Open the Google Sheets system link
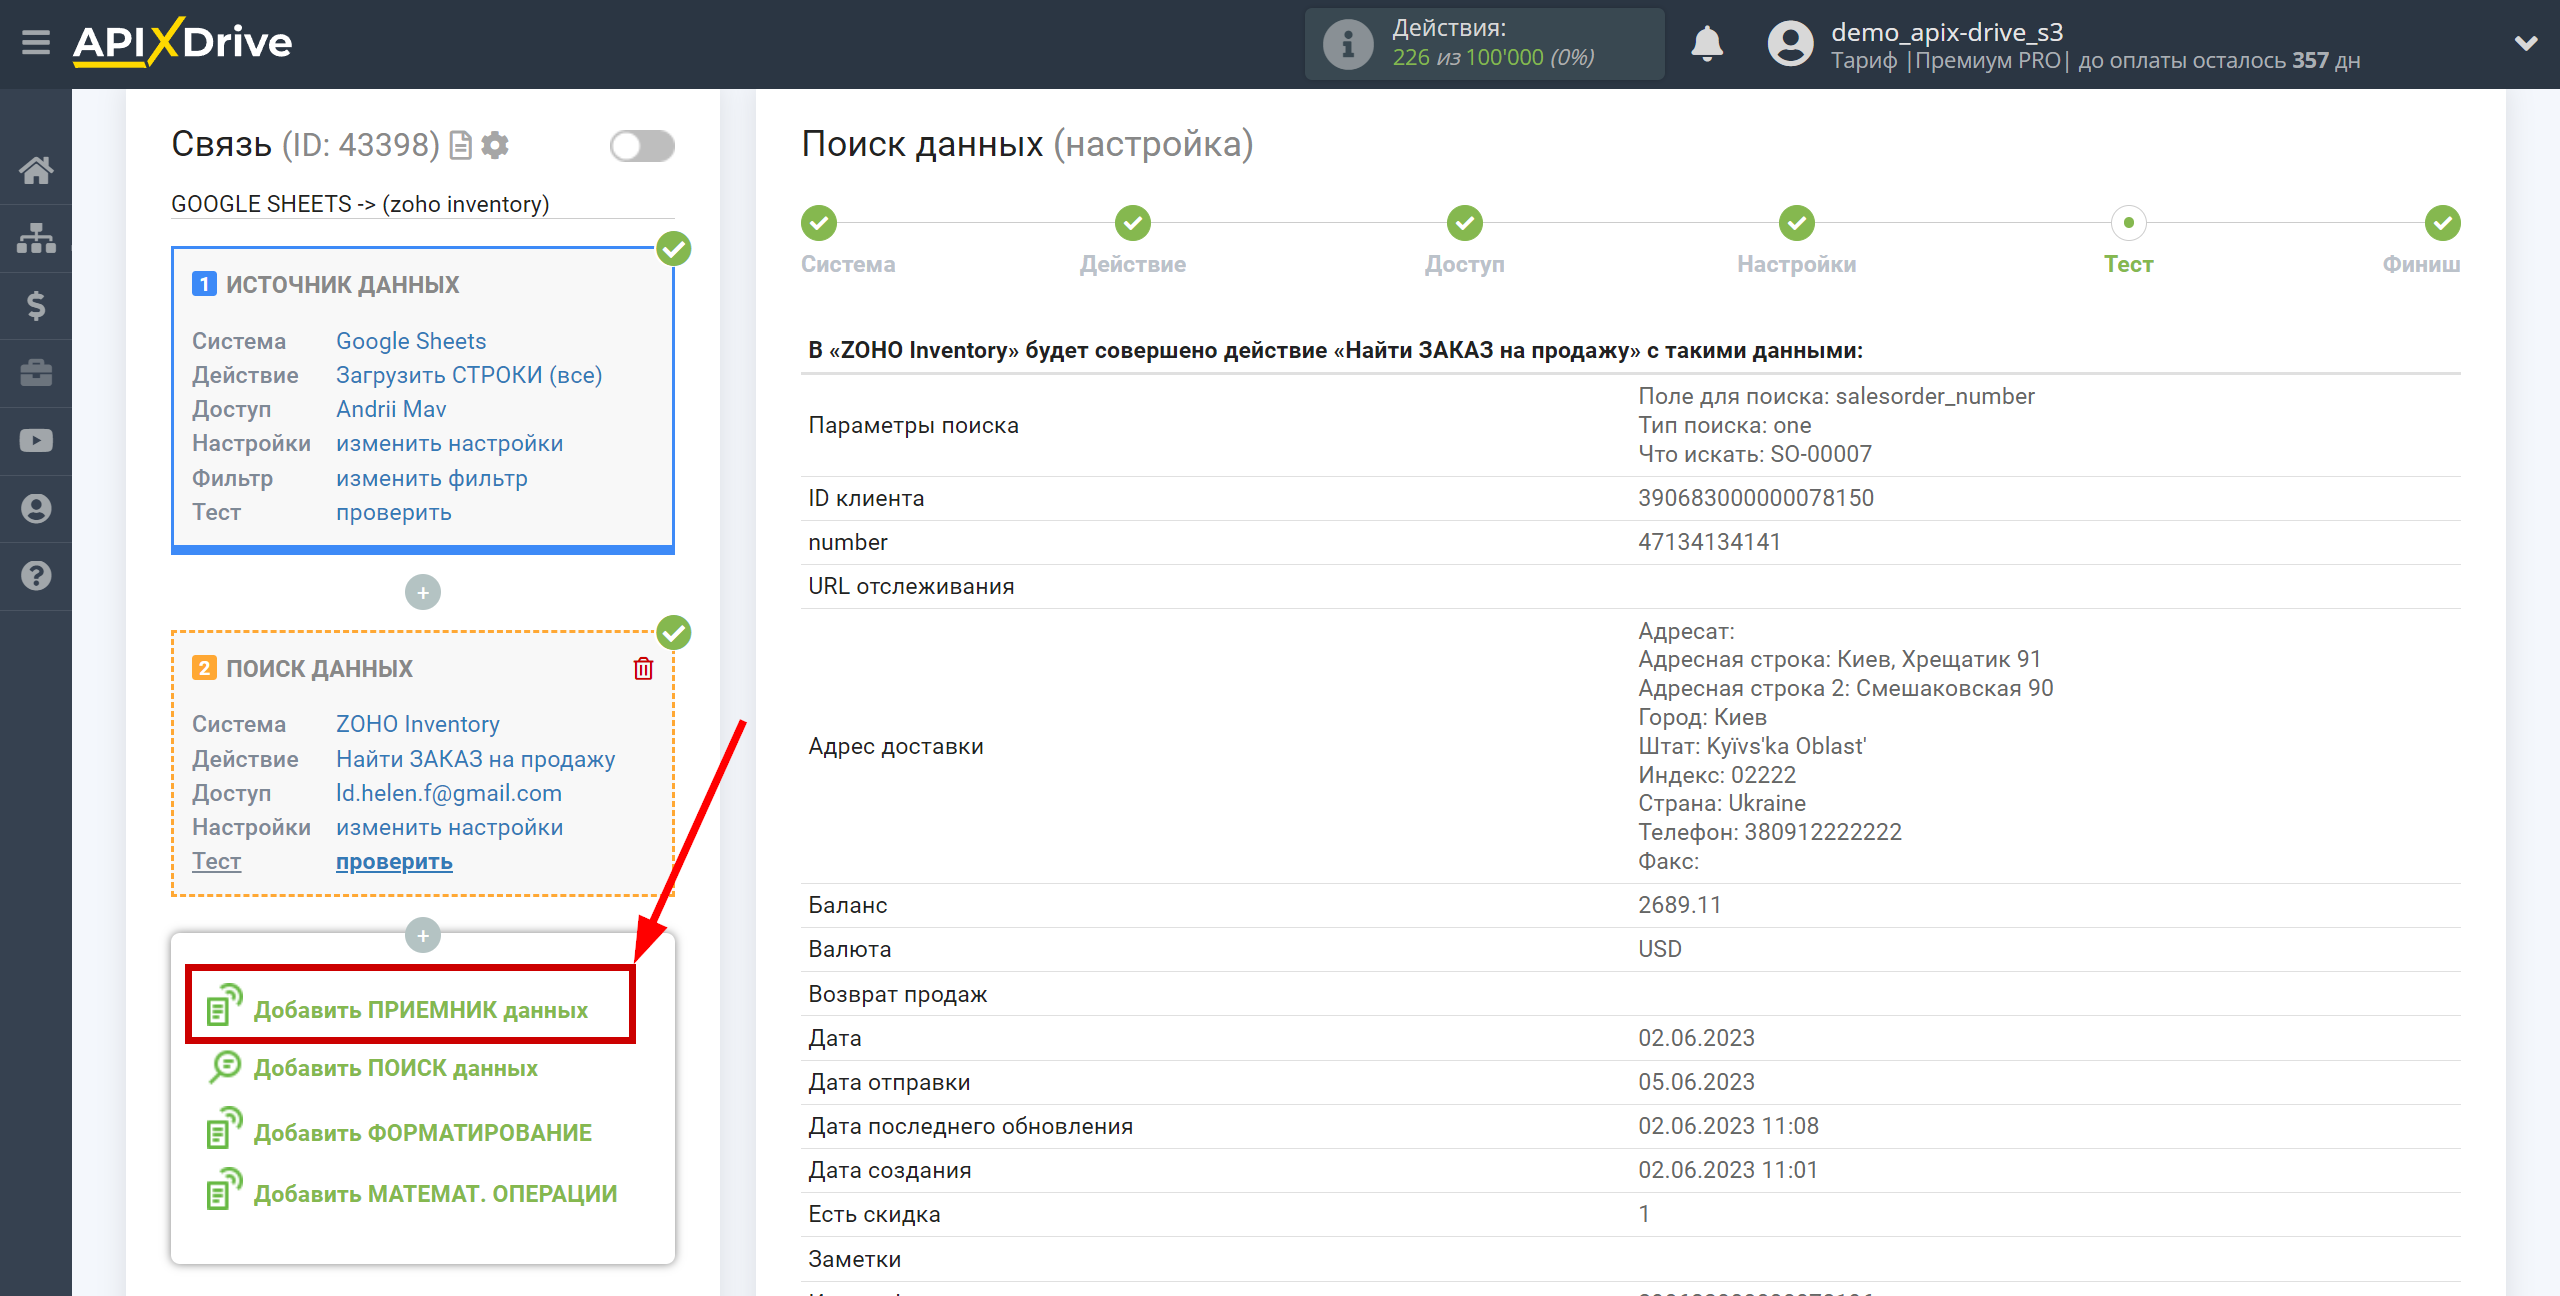The height and width of the screenshot is (1296, 2560). pyautogui.click(x=411, y=341)
